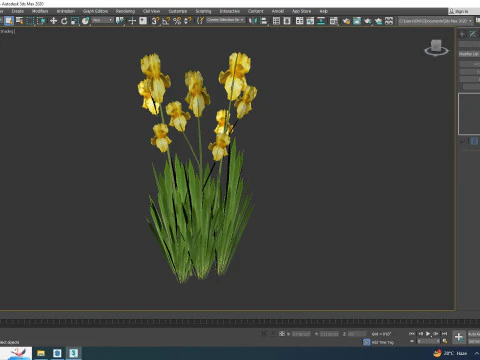The height and width of the screenshot is (360, 480).
Task: Toggle the Layer Explorer icon
Action: click(287, 21)
